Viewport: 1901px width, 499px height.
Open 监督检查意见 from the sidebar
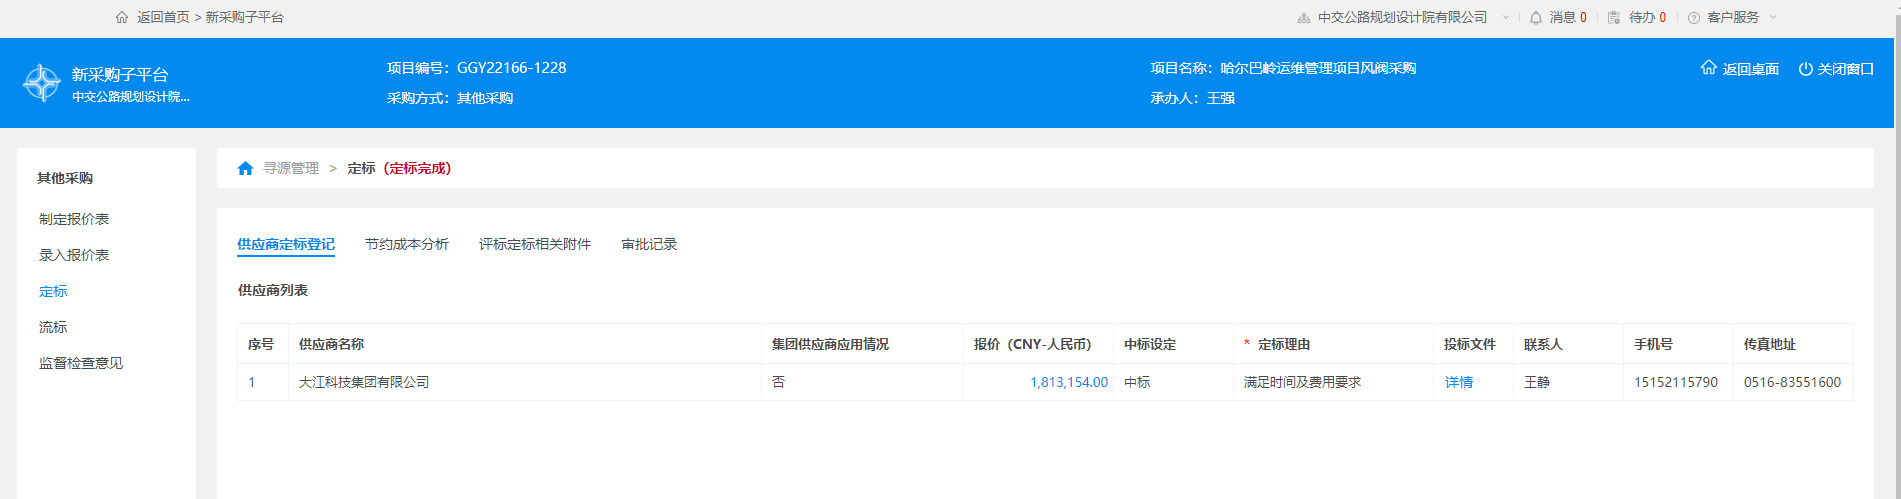click(81, 363)
